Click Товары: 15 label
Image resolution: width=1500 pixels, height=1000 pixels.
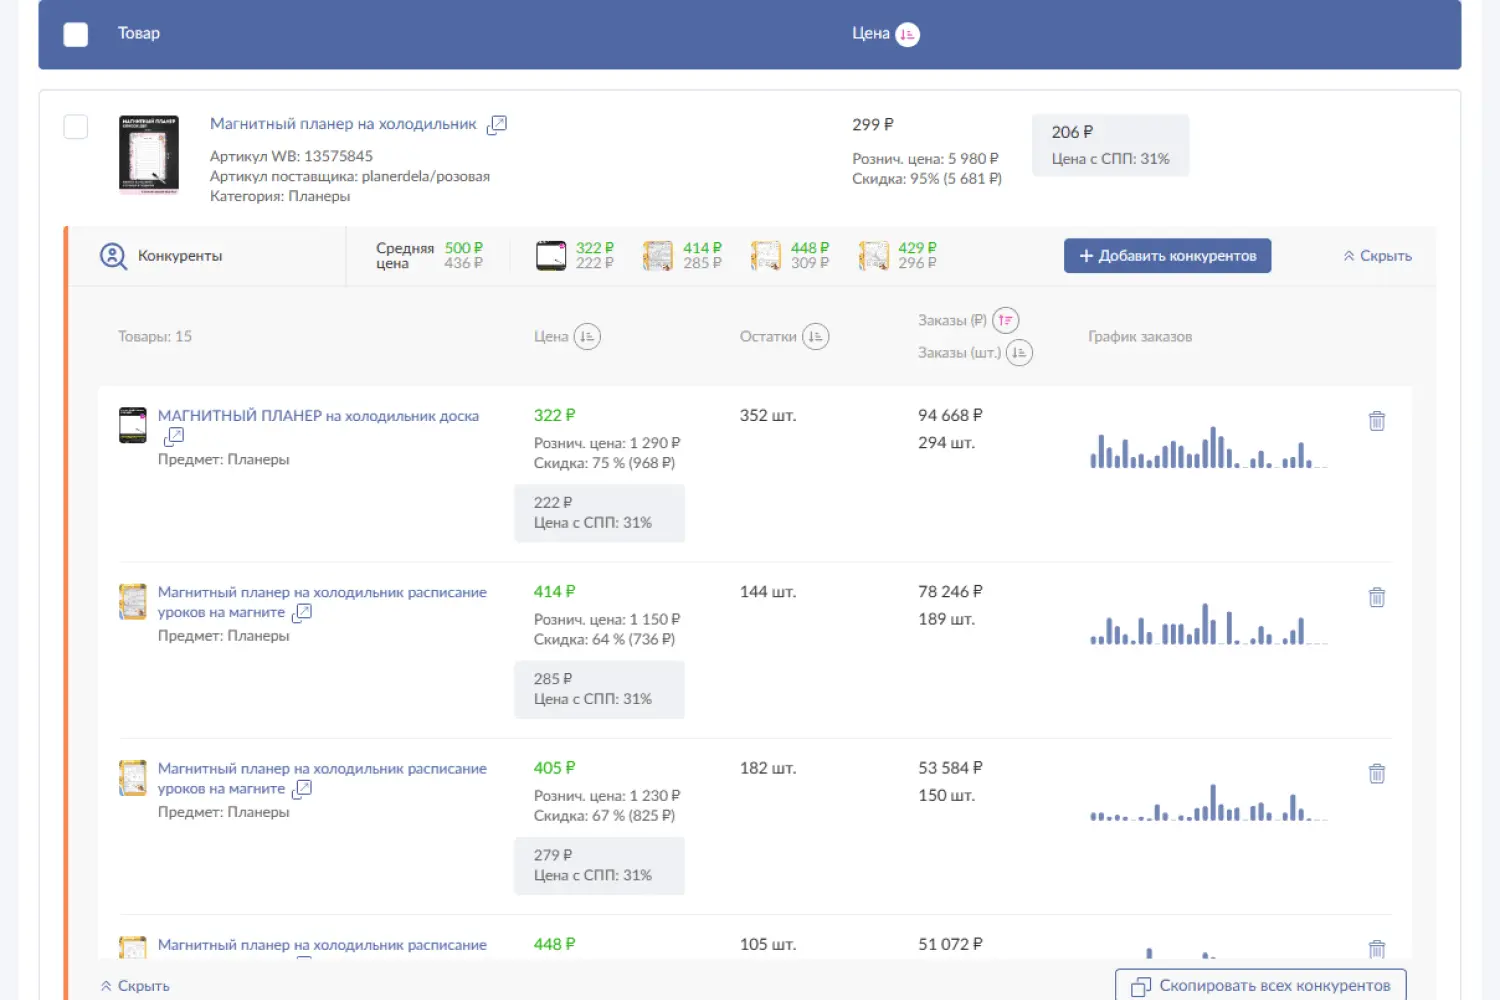(x=155, y=337)
